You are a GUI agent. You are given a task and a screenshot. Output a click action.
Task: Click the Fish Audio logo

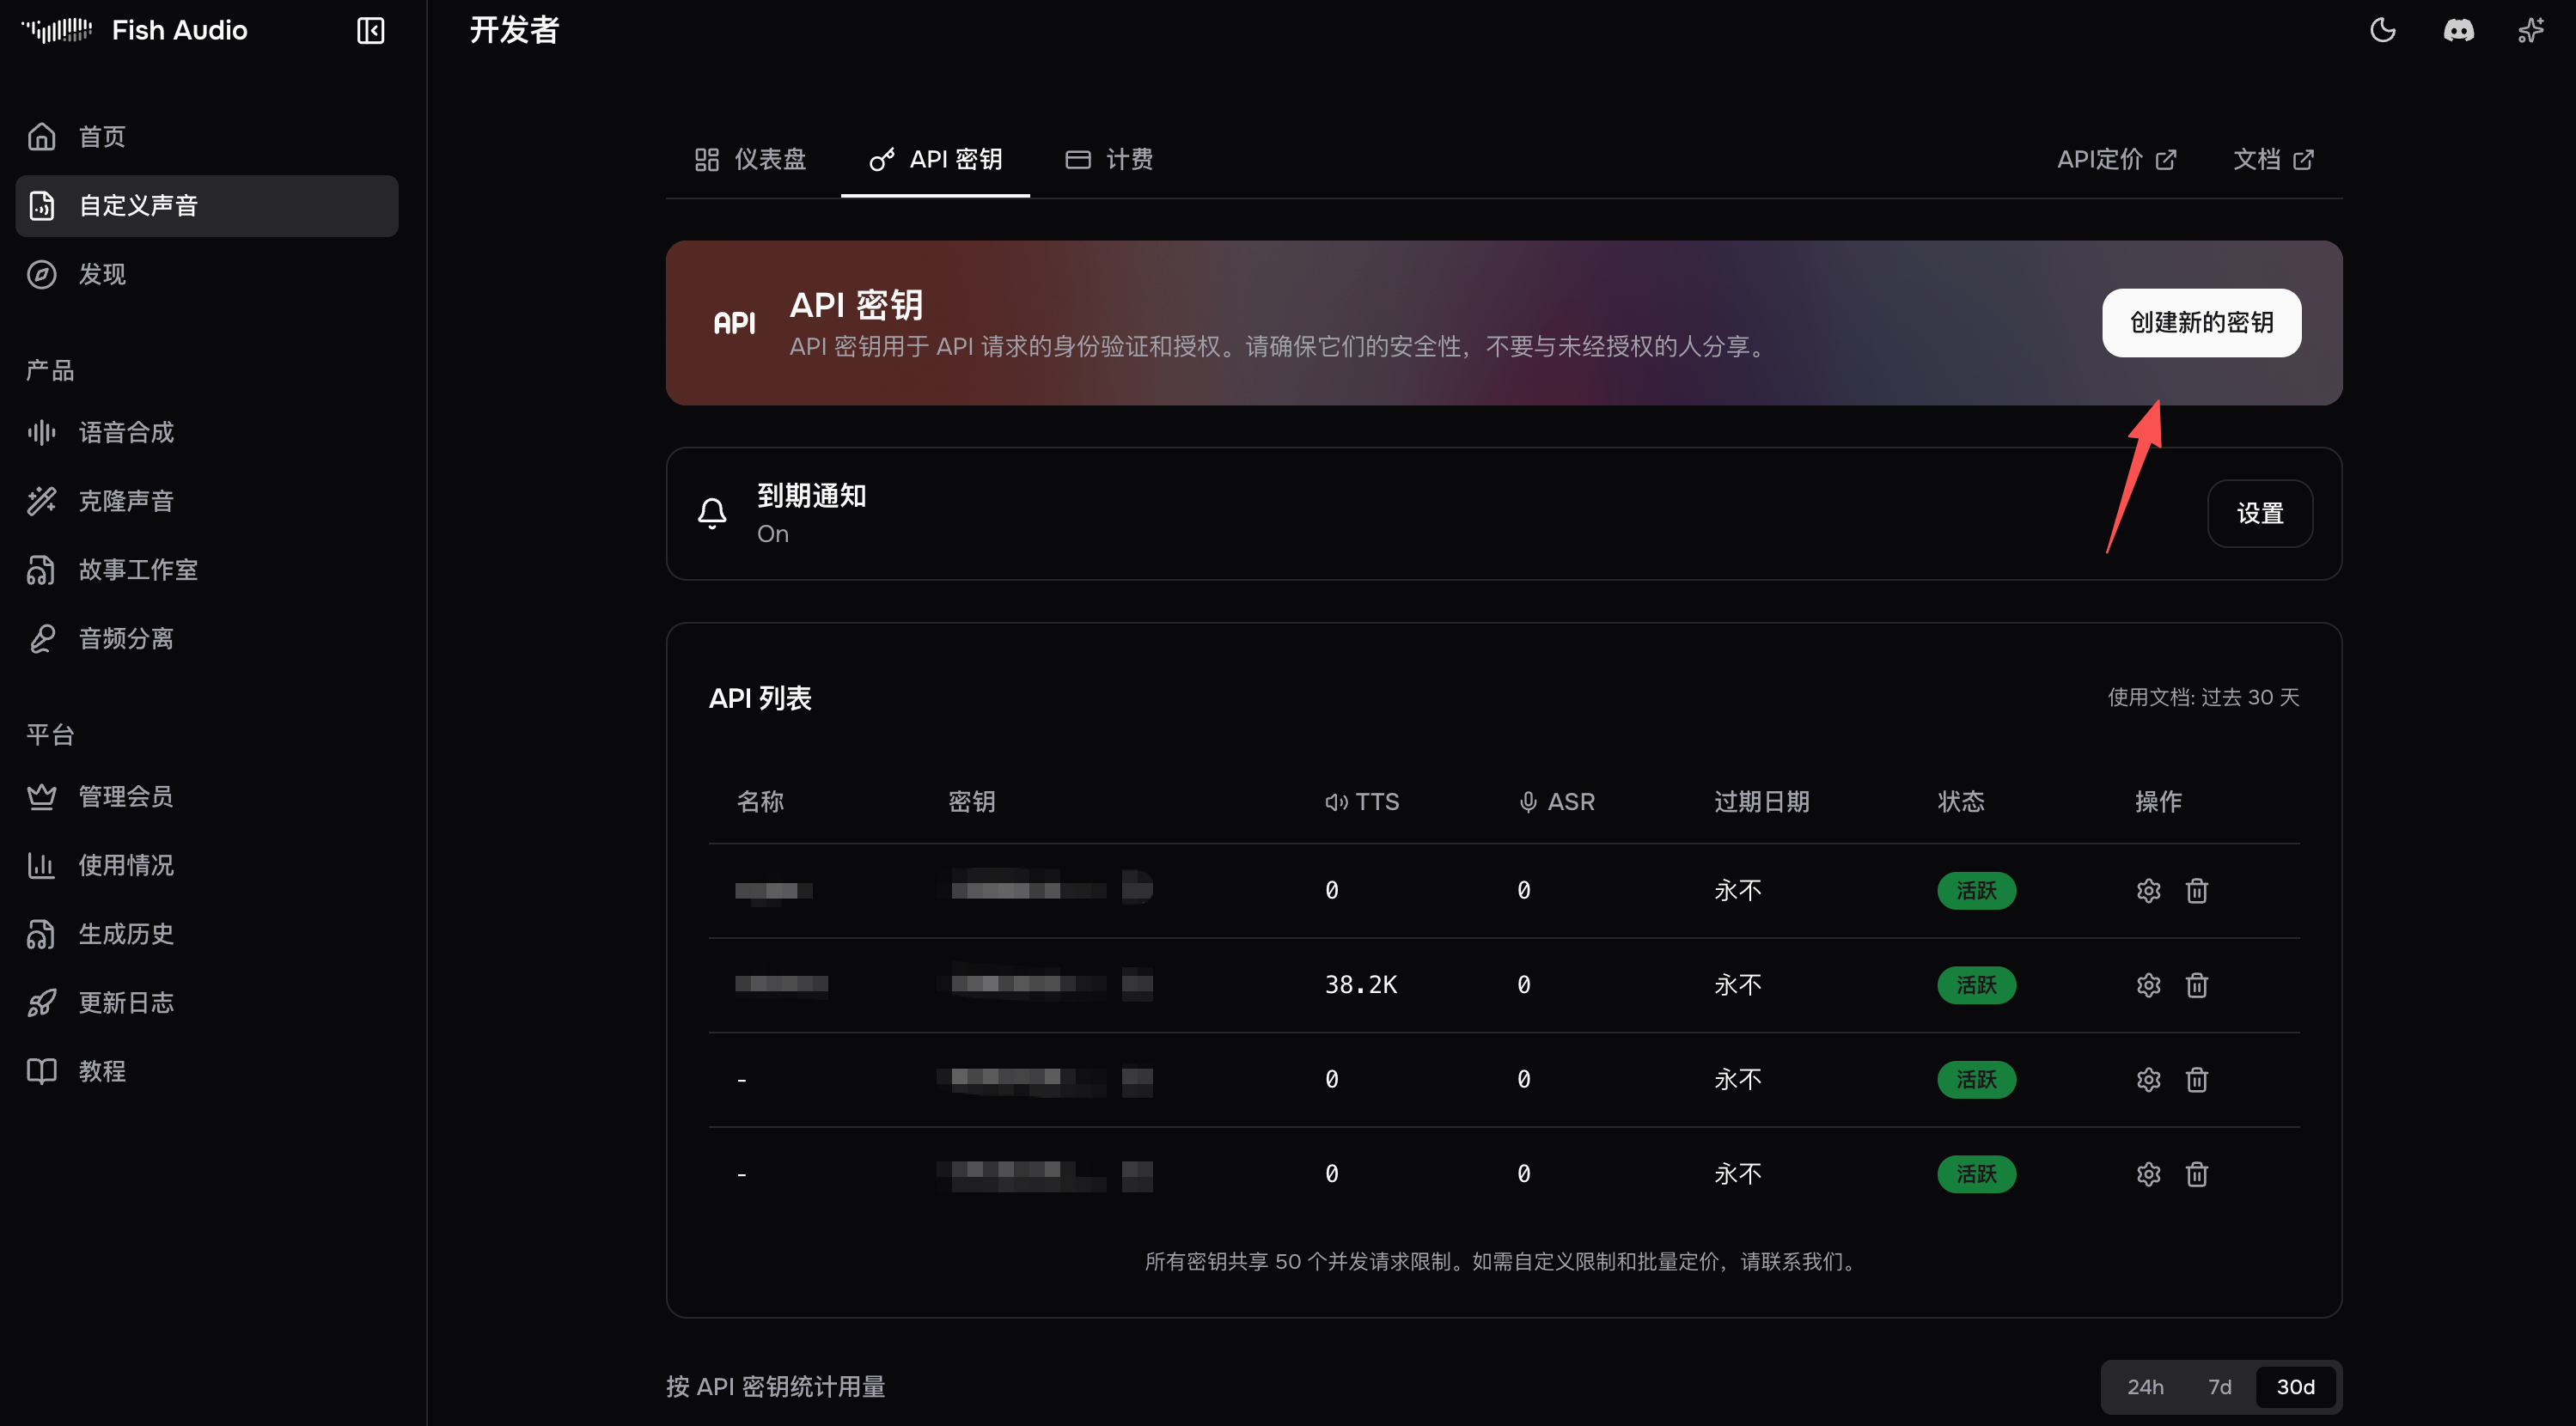click(x=135, y=31)
